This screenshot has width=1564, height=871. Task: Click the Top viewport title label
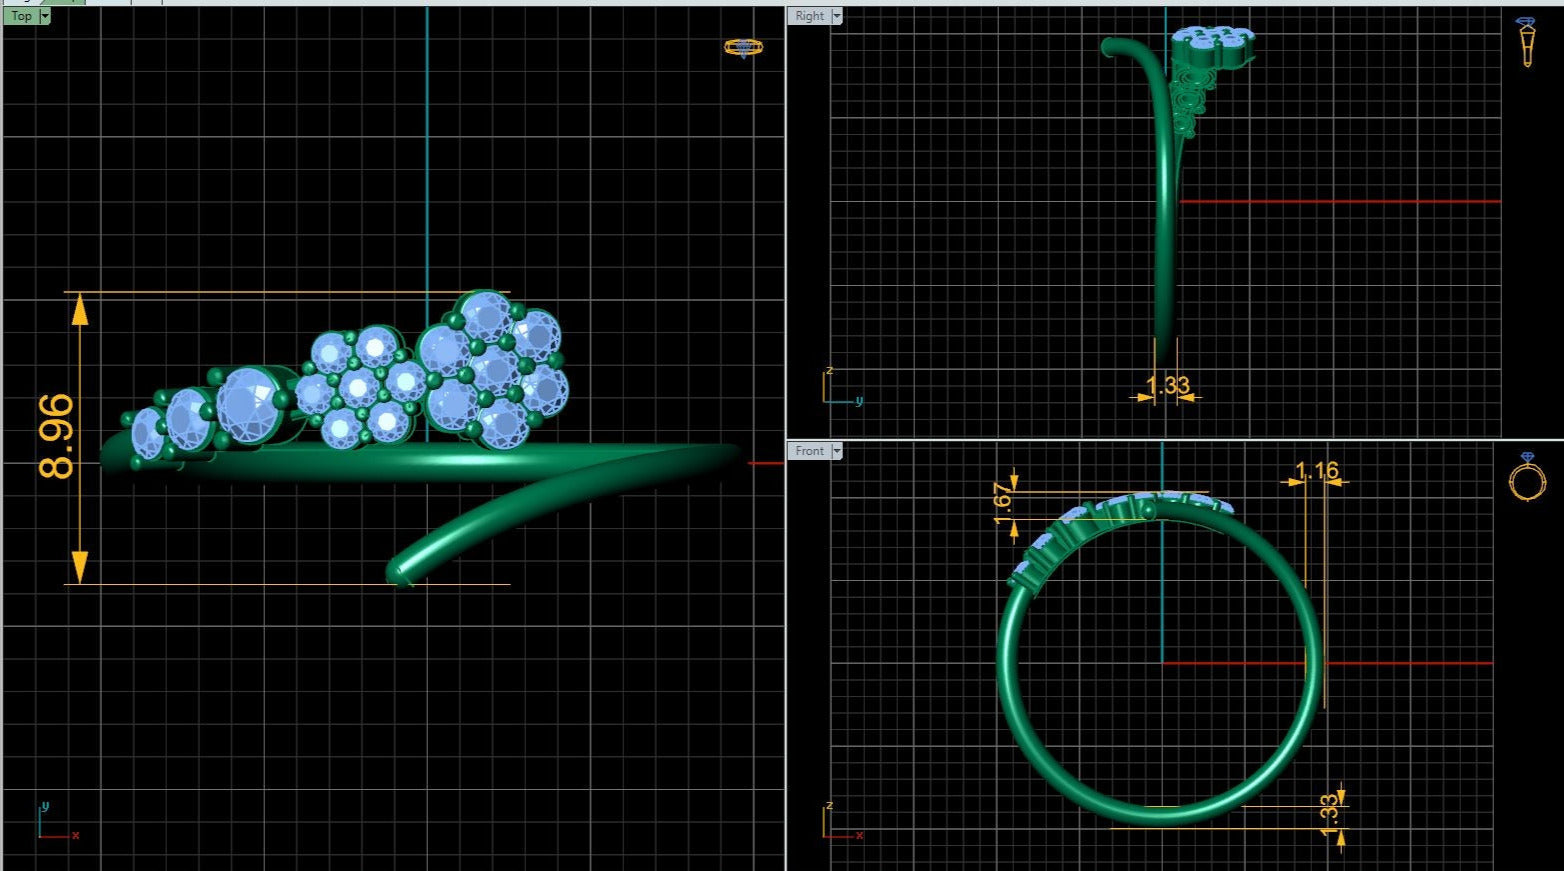pyautogui.click(x=21, y=16)
